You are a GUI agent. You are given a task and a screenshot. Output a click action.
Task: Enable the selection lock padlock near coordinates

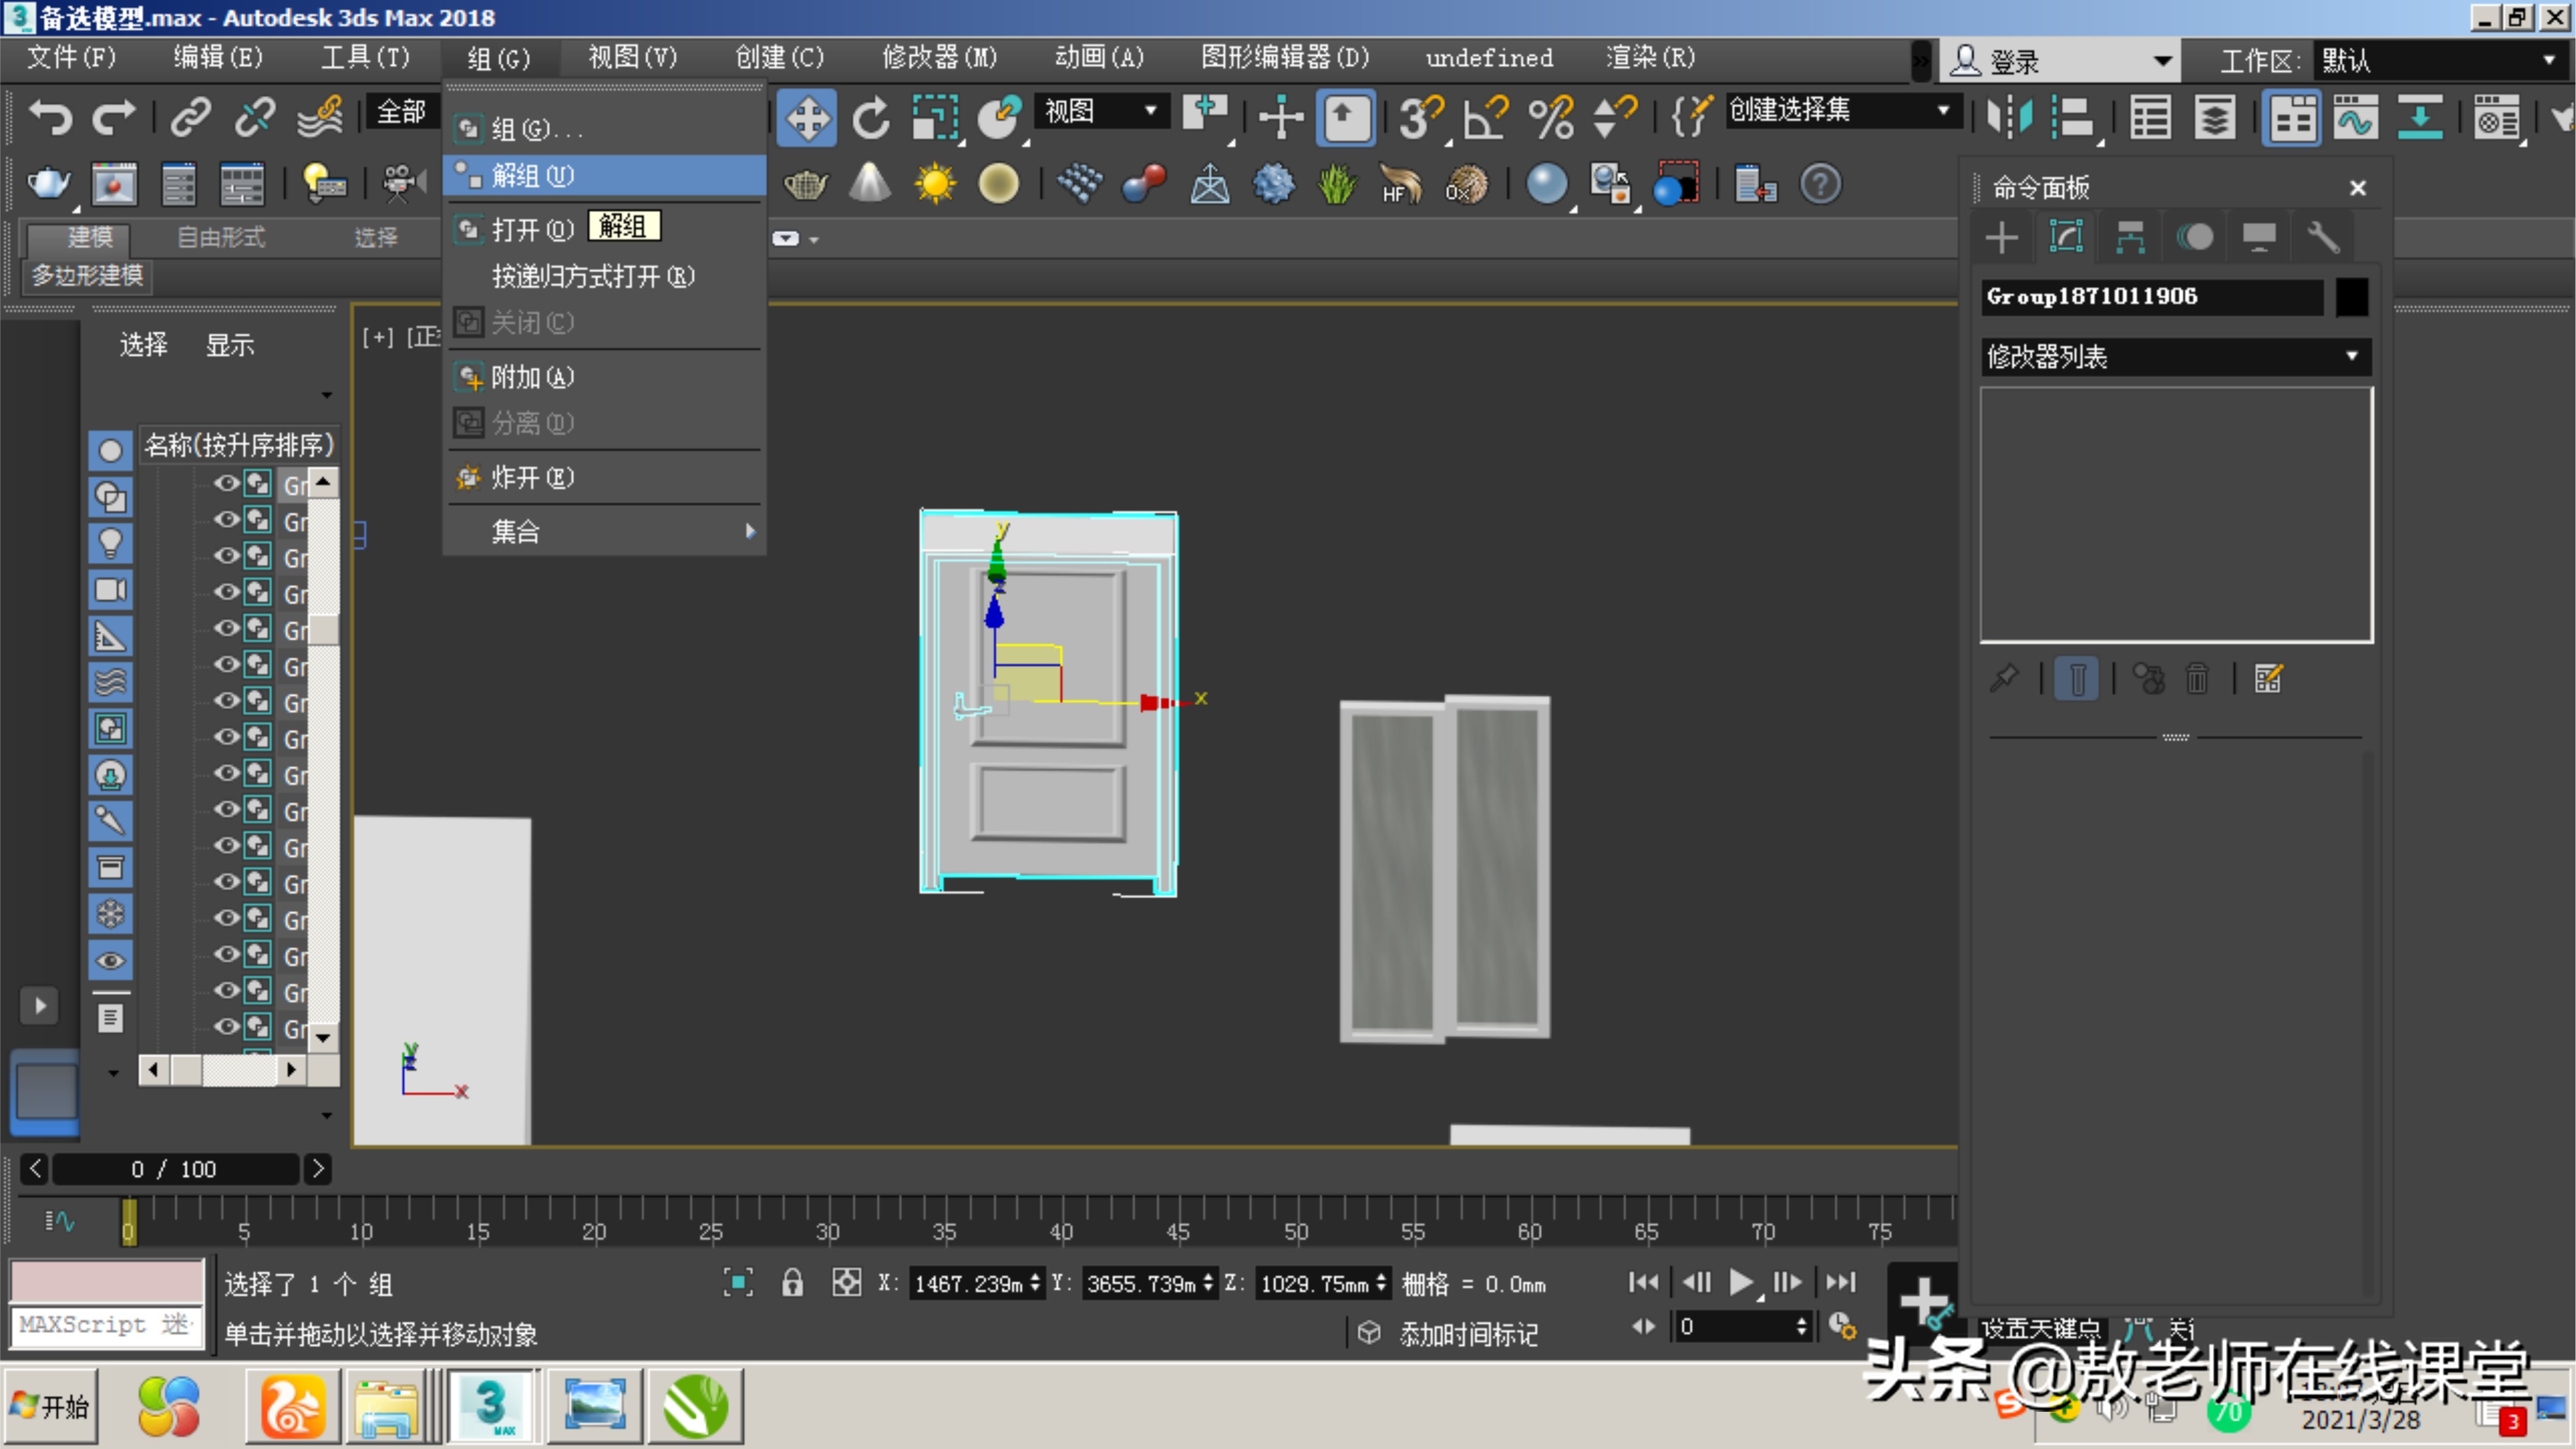pos(793,1283)
